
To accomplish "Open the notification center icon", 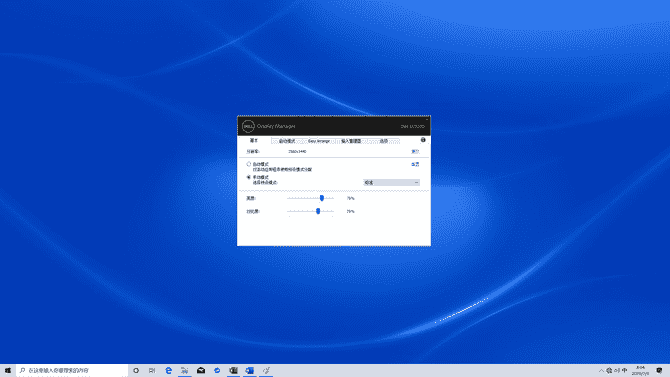I will point(659,371).
